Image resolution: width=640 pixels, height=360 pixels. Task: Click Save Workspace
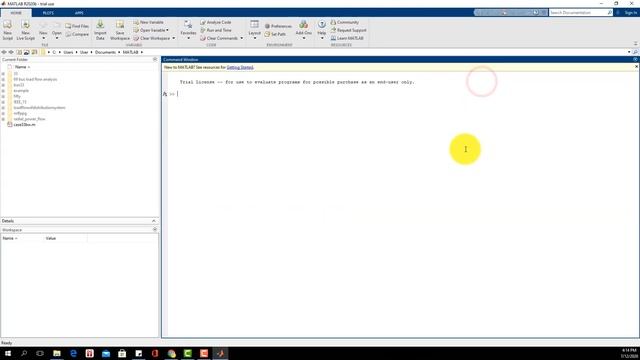pyautogui.click(x=120, y=30)
